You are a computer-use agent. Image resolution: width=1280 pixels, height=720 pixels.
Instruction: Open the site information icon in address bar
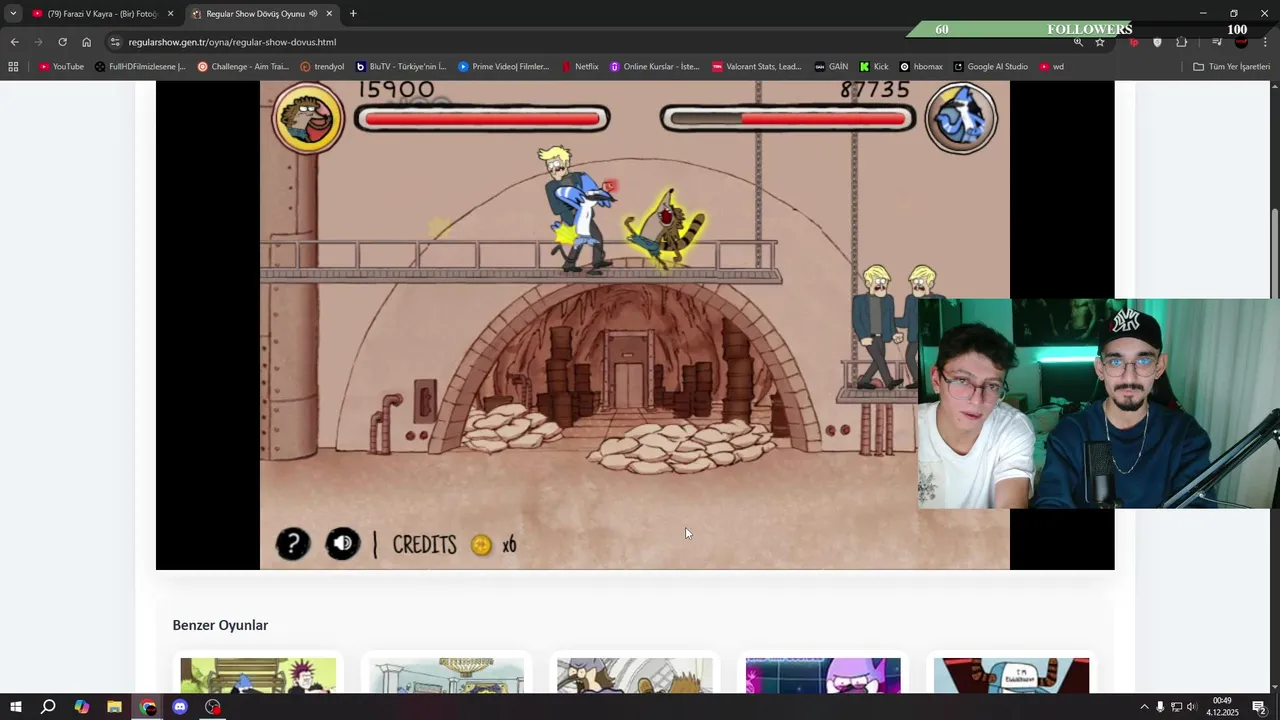(115, 42)
